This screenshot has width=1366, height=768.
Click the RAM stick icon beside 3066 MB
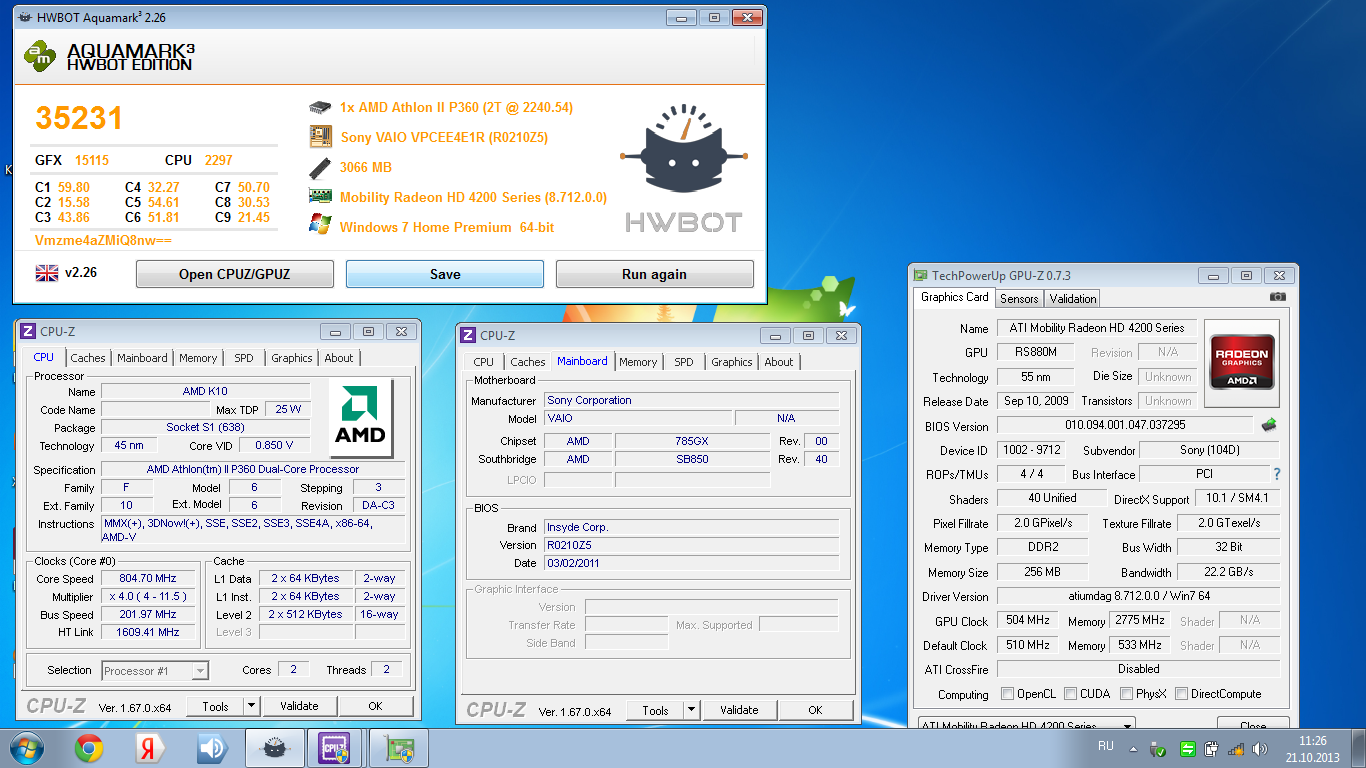320,167
